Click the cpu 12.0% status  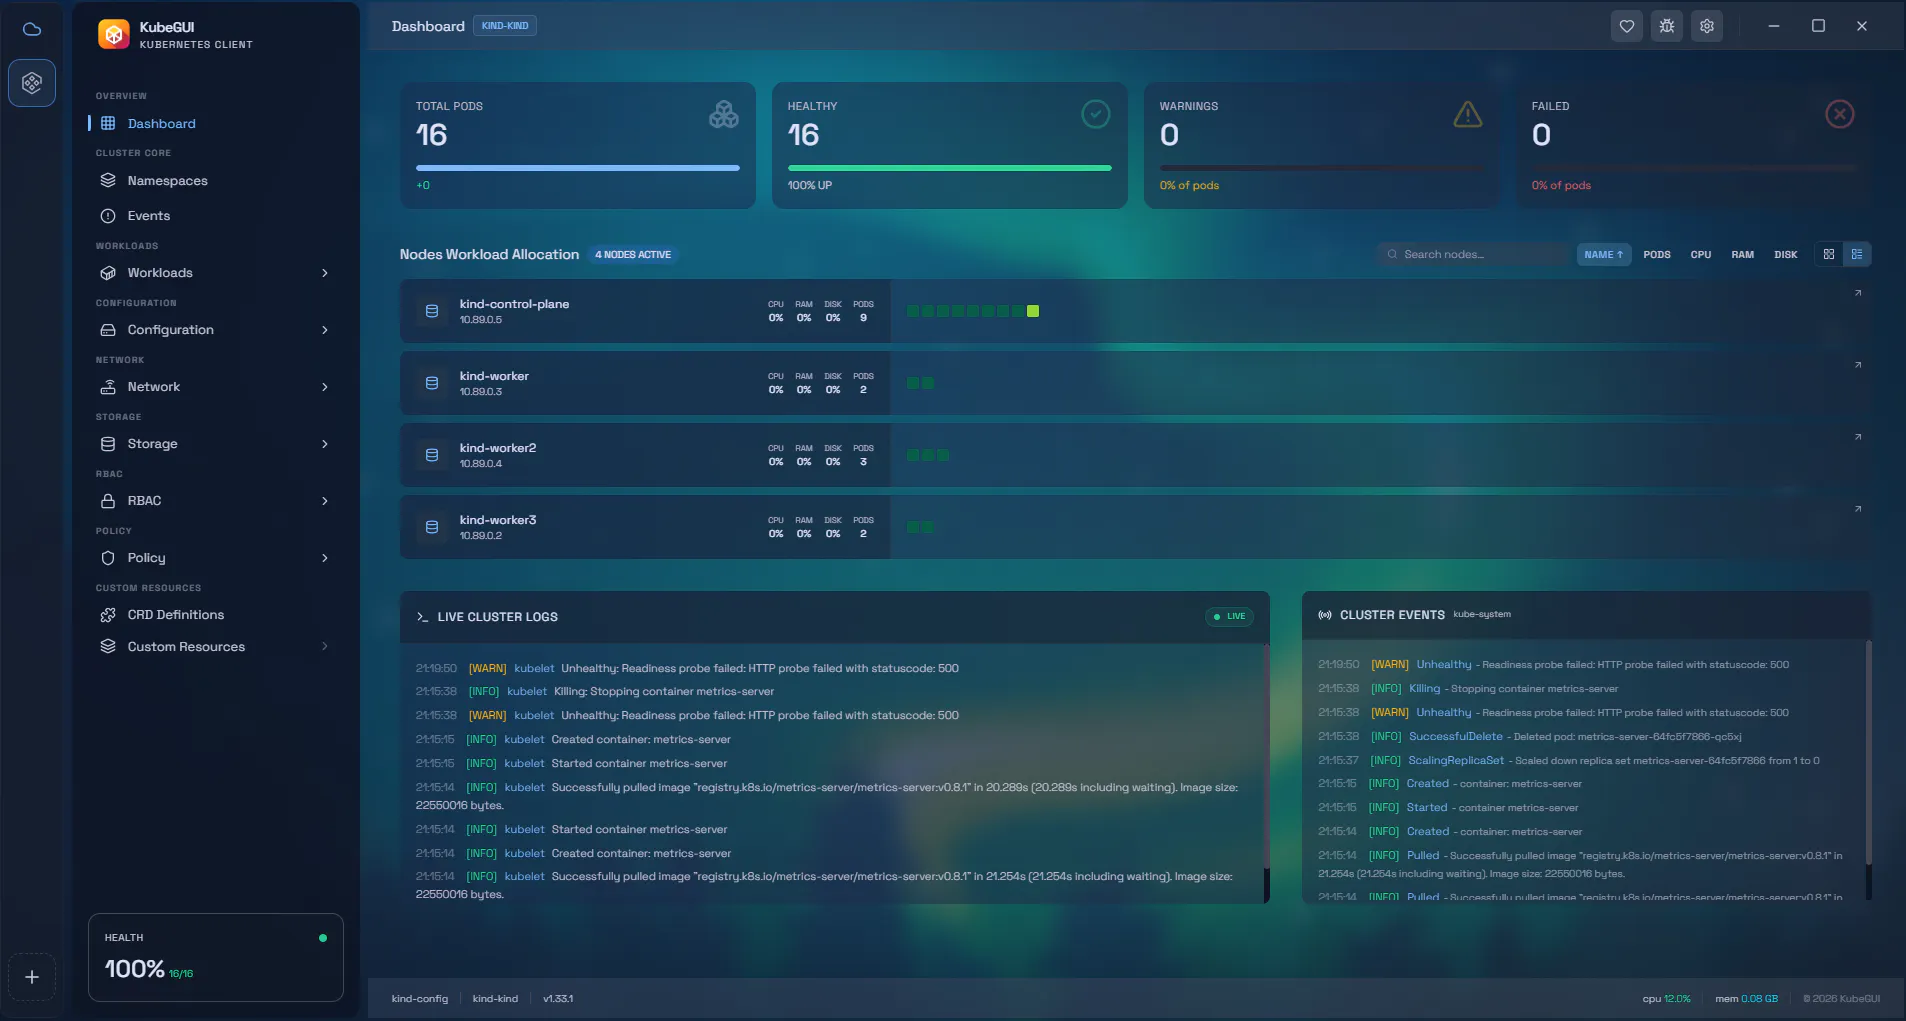[x=1666, y=999]
